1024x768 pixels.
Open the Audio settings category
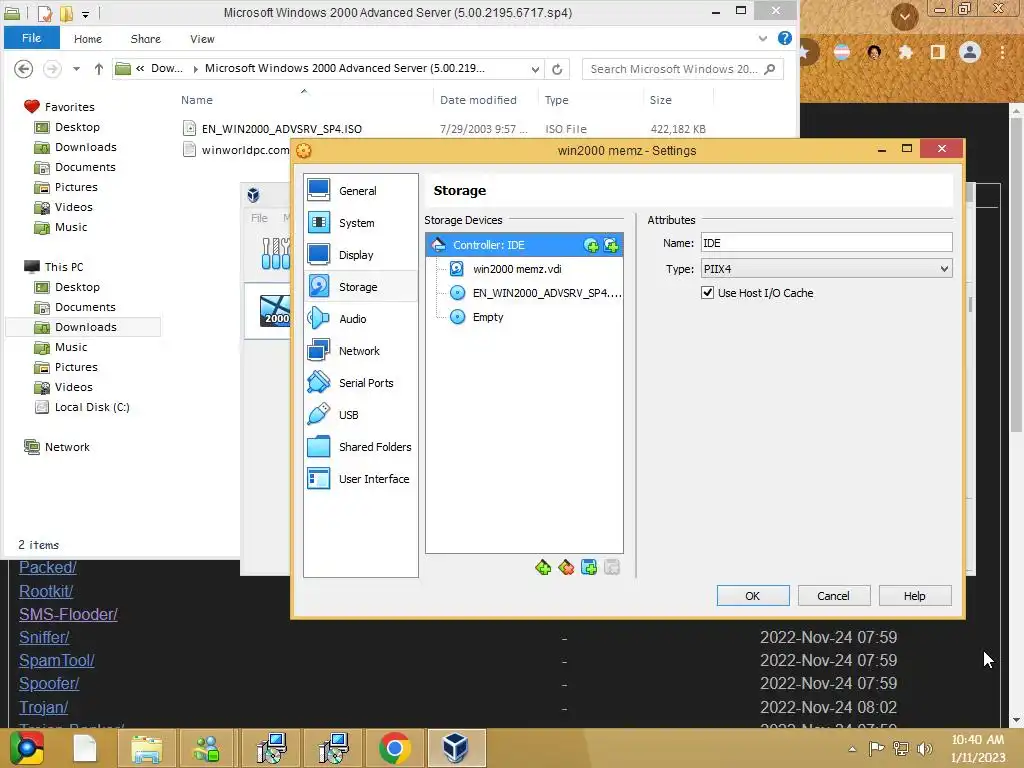tap(360, 319)
